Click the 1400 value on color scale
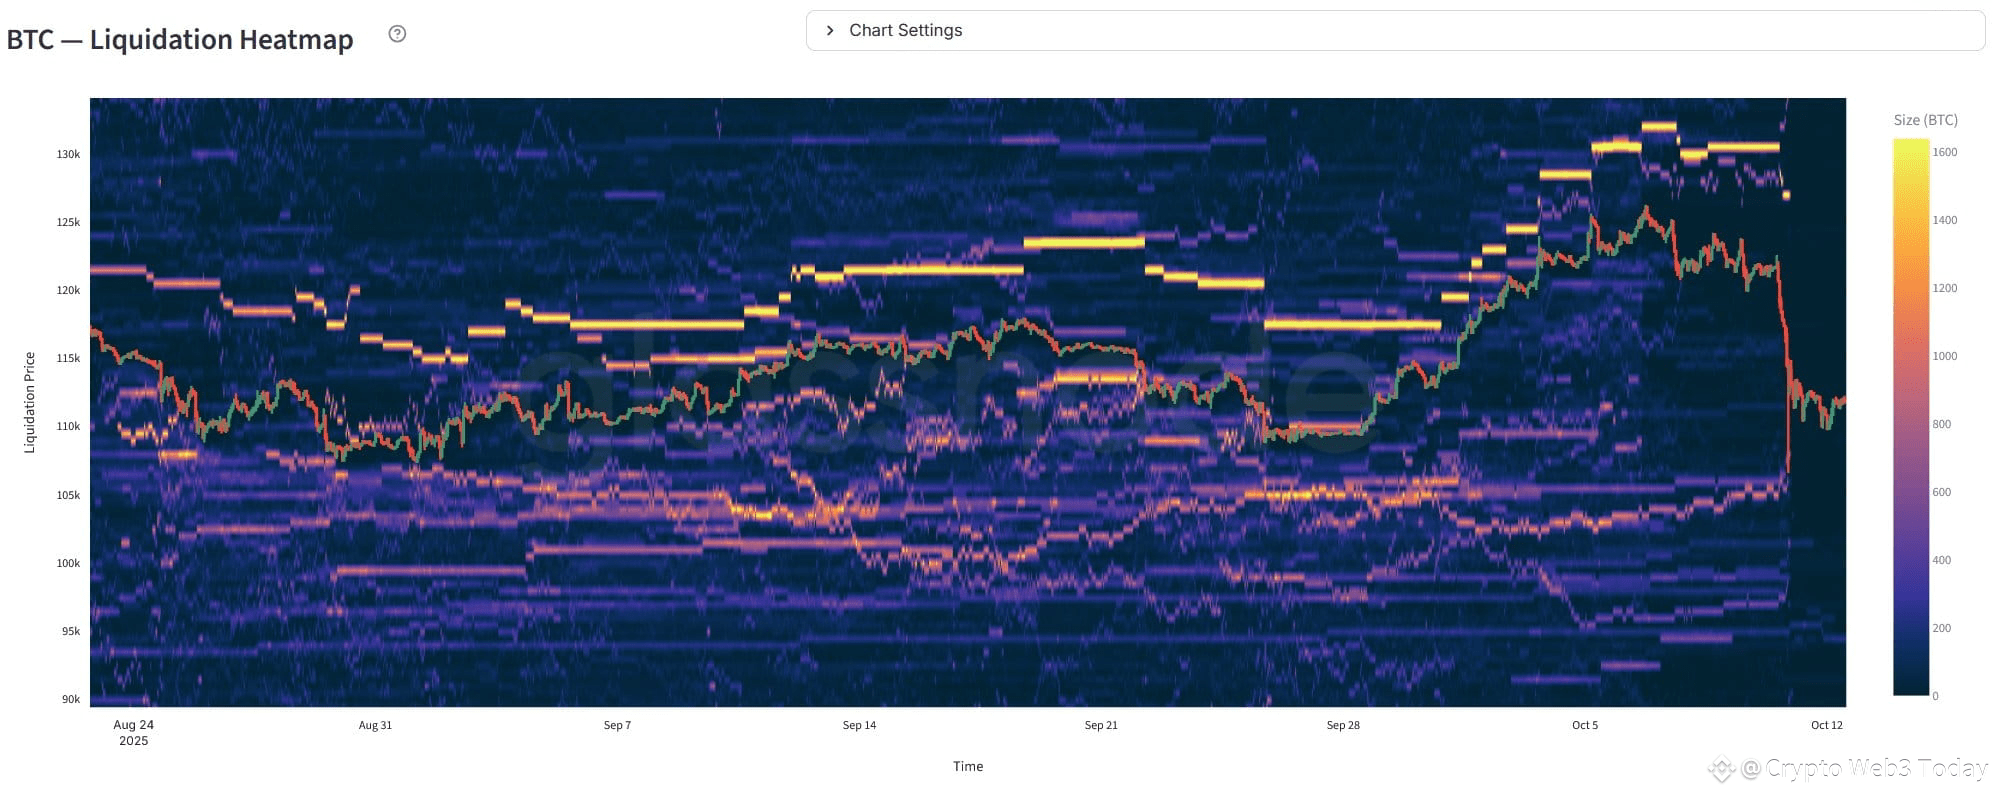 (1944, 220)
